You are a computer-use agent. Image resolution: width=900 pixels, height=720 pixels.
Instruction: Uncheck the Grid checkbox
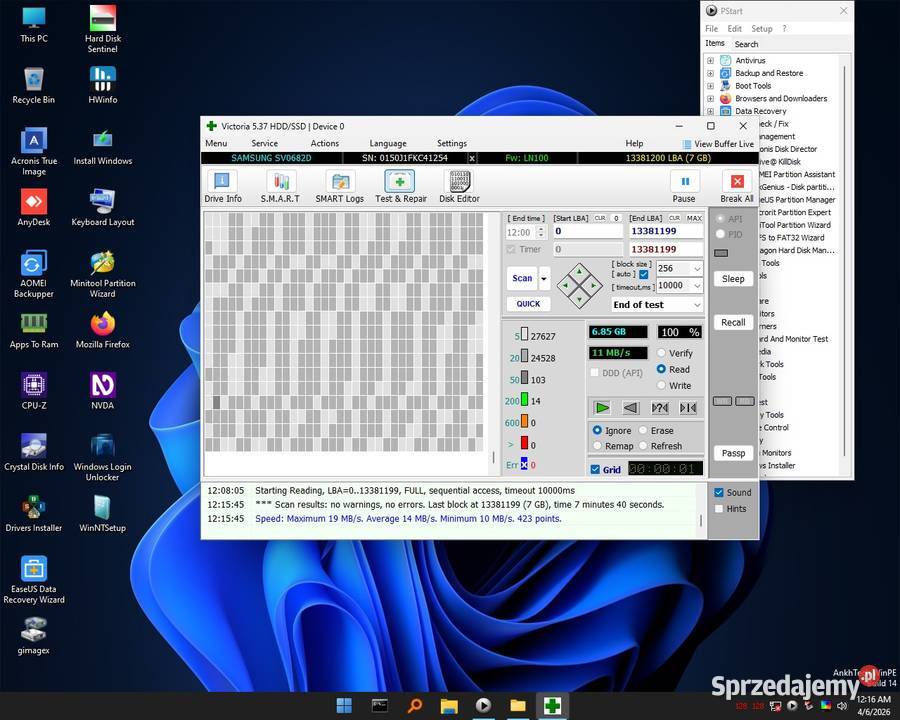(x=596, y=469)
